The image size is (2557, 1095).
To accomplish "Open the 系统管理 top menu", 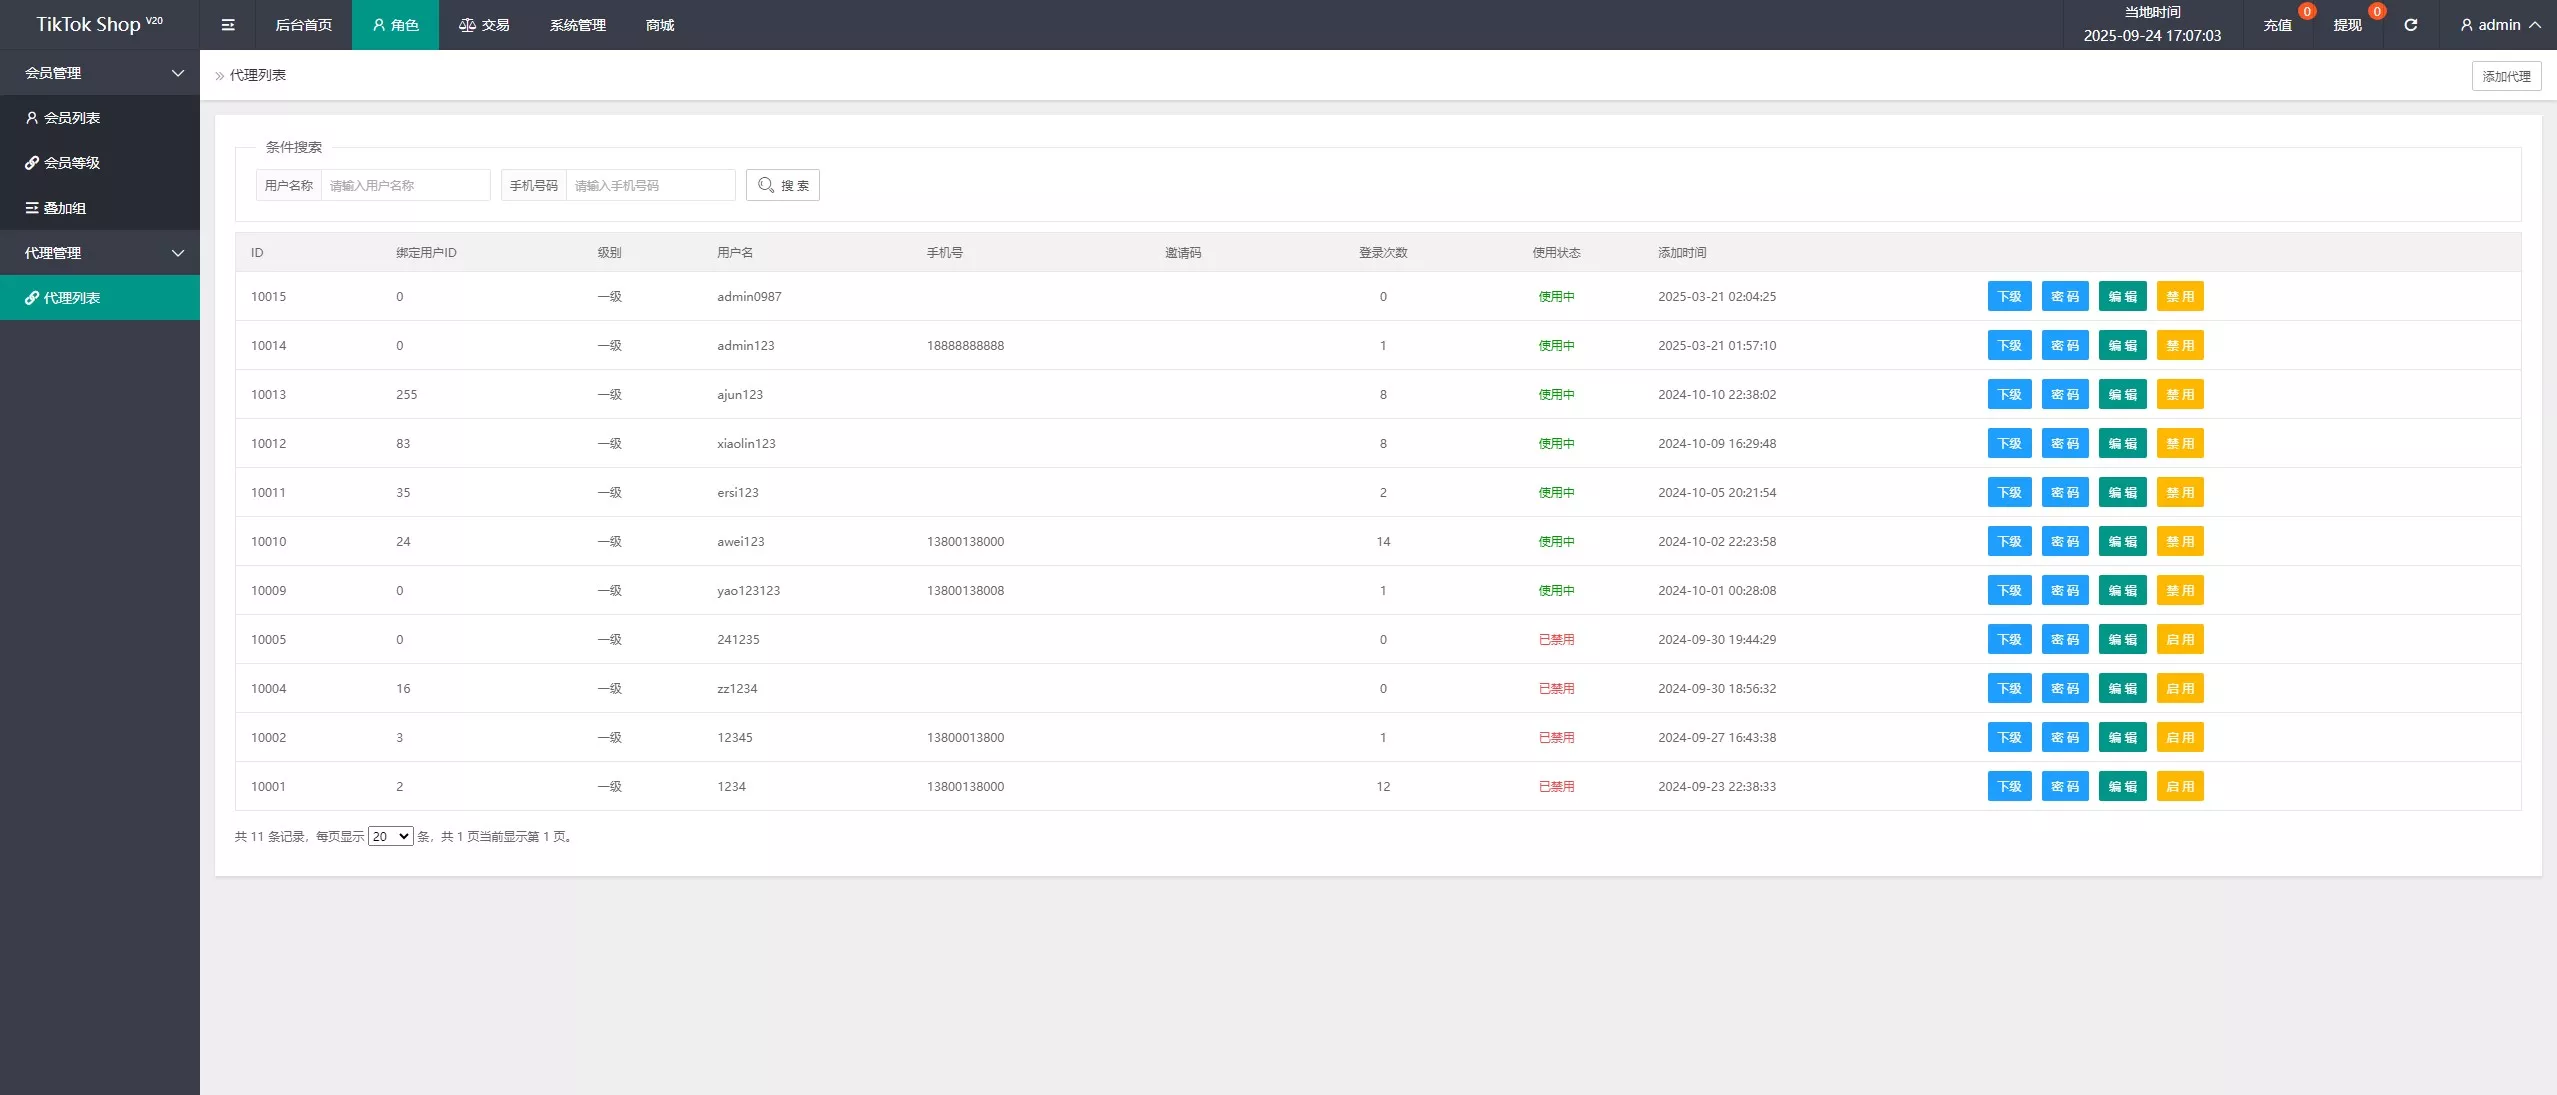I will (577, 25).
